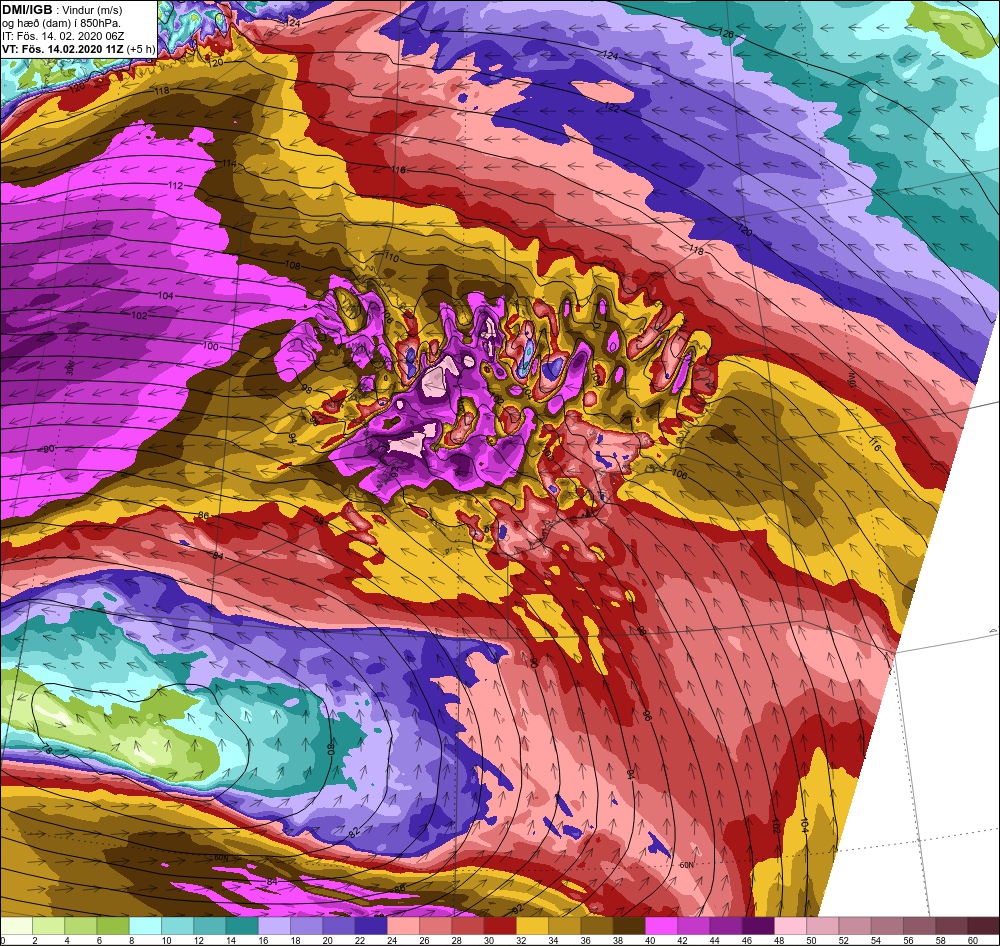1000x946 pixels.
Task: Click the '114' contour label
Action: click(229, 163)
